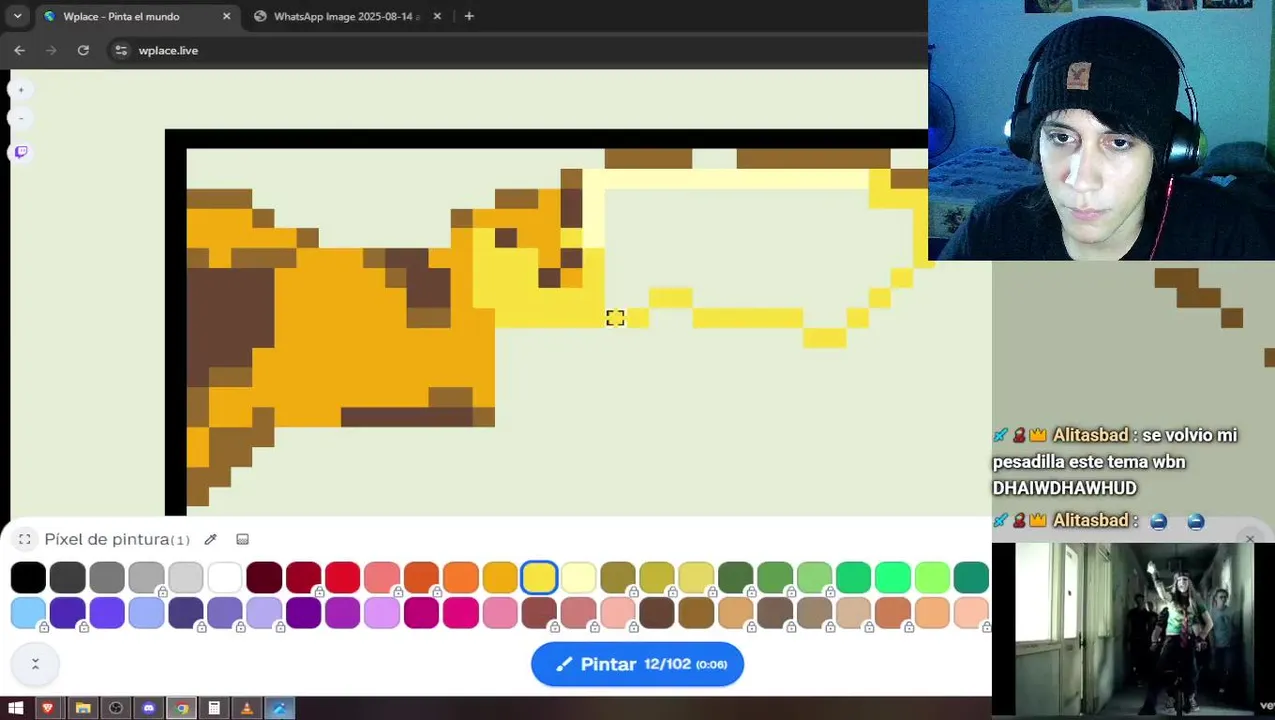Open Calculator from the taskbar
The height and width of the screenshot is (720, 1275).
(214, 708)
